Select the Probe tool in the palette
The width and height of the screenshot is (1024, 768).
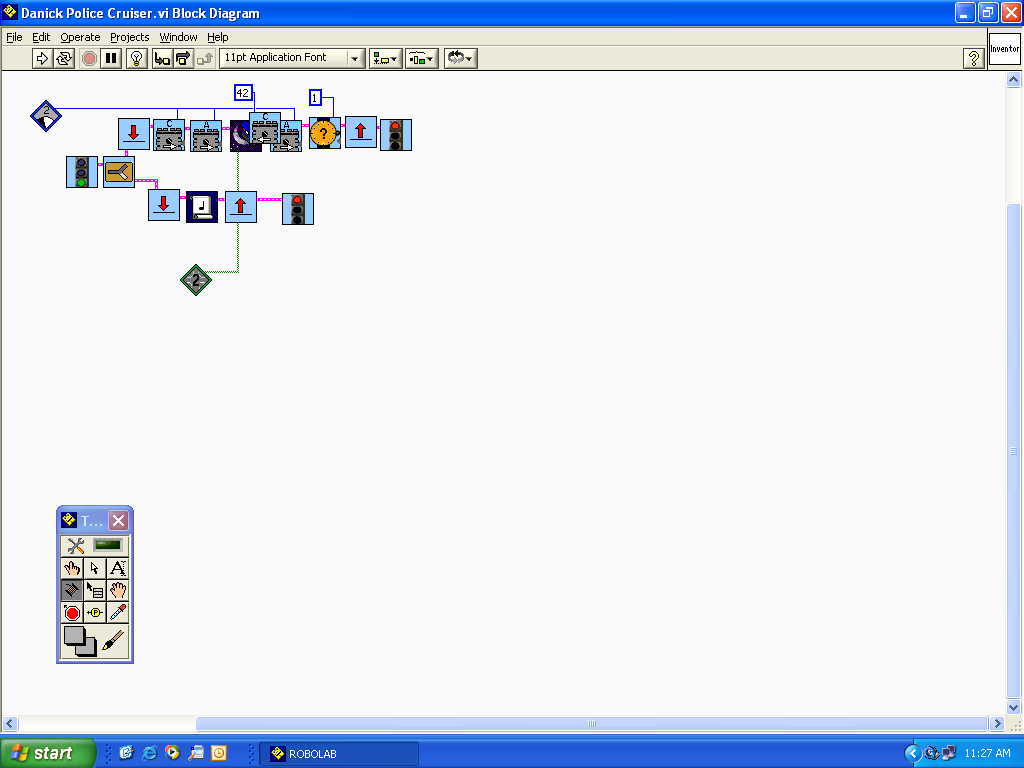coord(94,612)
